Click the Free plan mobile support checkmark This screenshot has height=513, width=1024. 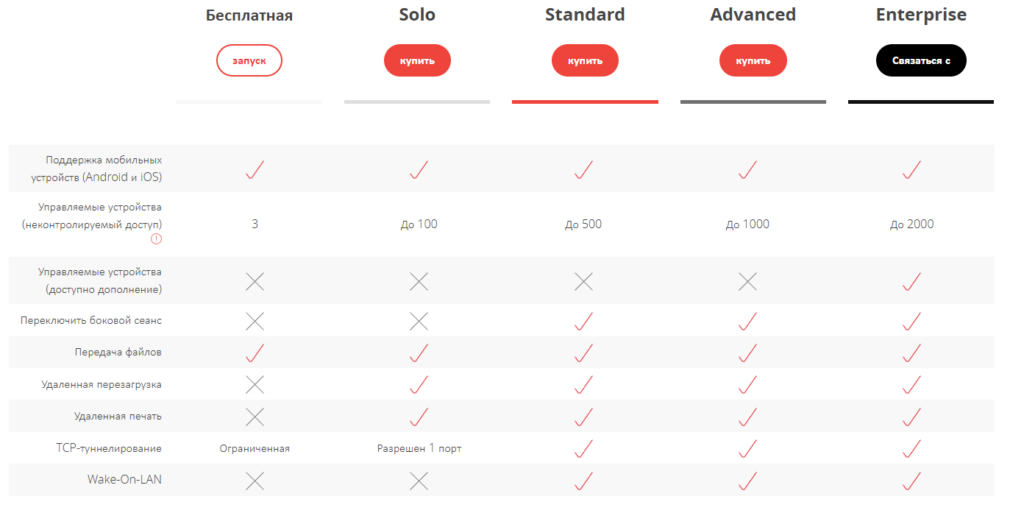255,170
